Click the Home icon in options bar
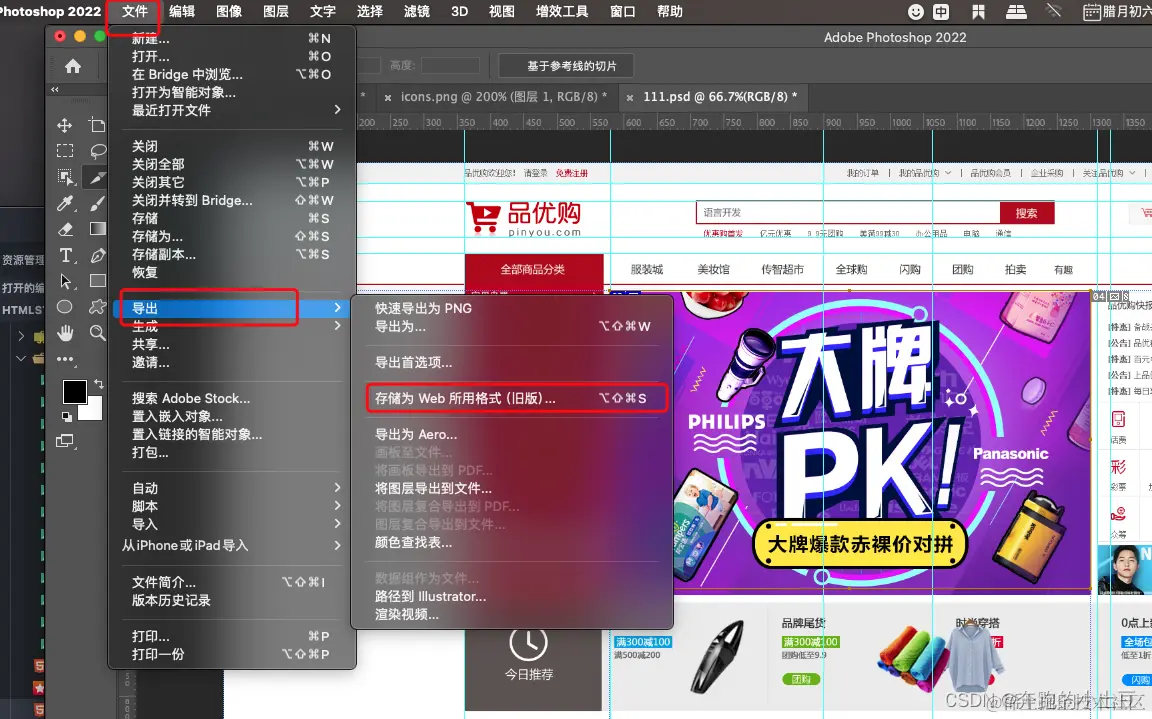This screenshot has width=1152, height=719. [73, 66]
